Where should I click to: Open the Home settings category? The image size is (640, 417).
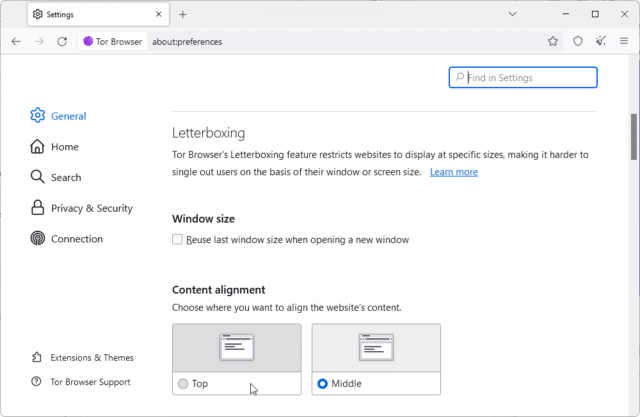tap(54, 146)
